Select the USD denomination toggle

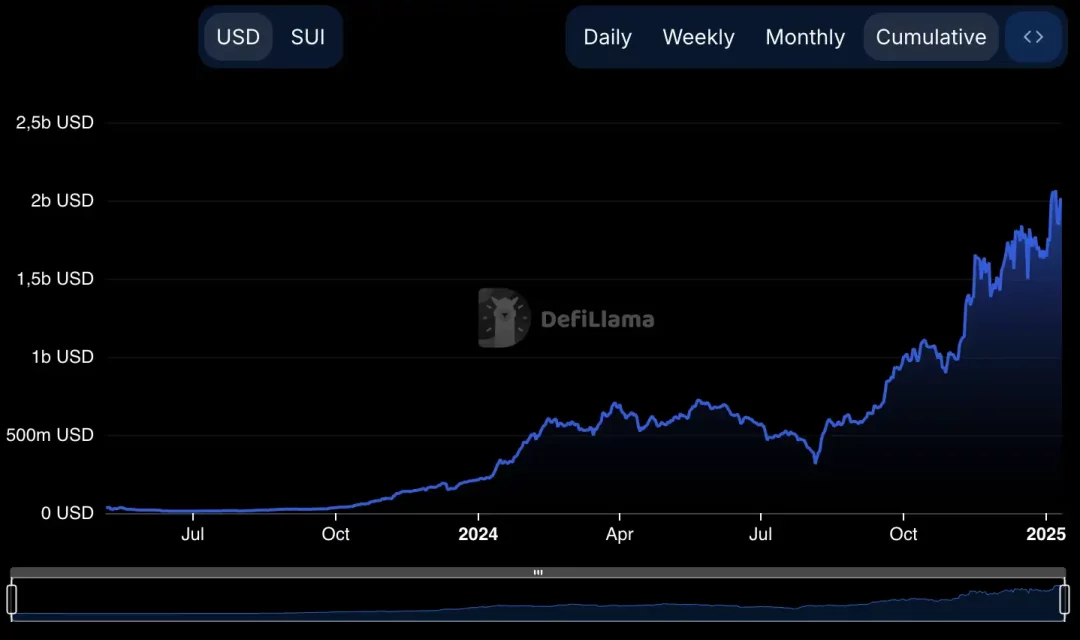pyautogui.click(x=238, y=37)
